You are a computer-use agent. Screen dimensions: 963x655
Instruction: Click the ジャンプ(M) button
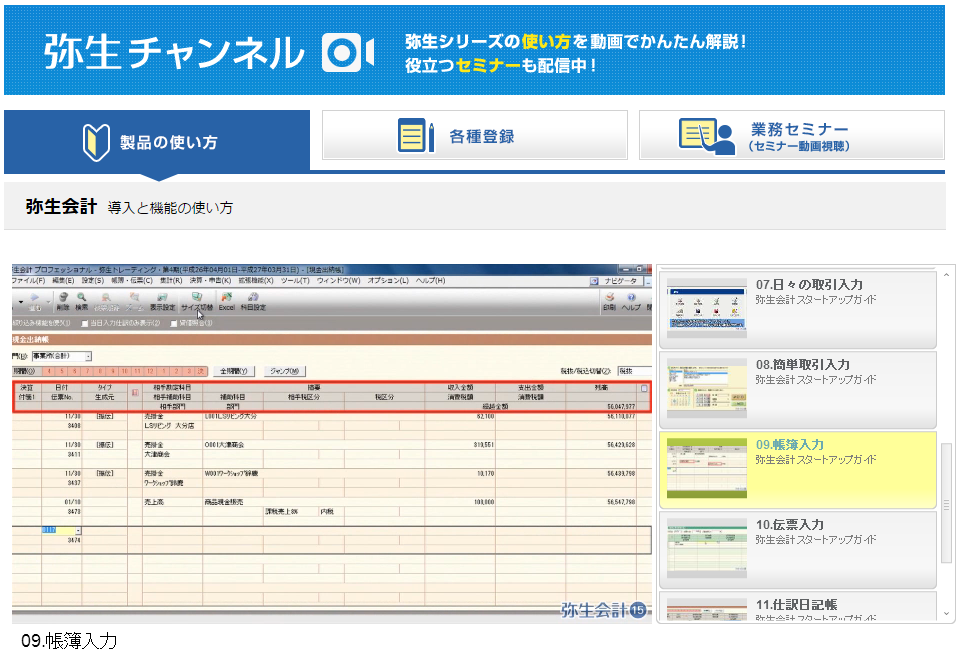pos(284,371)
